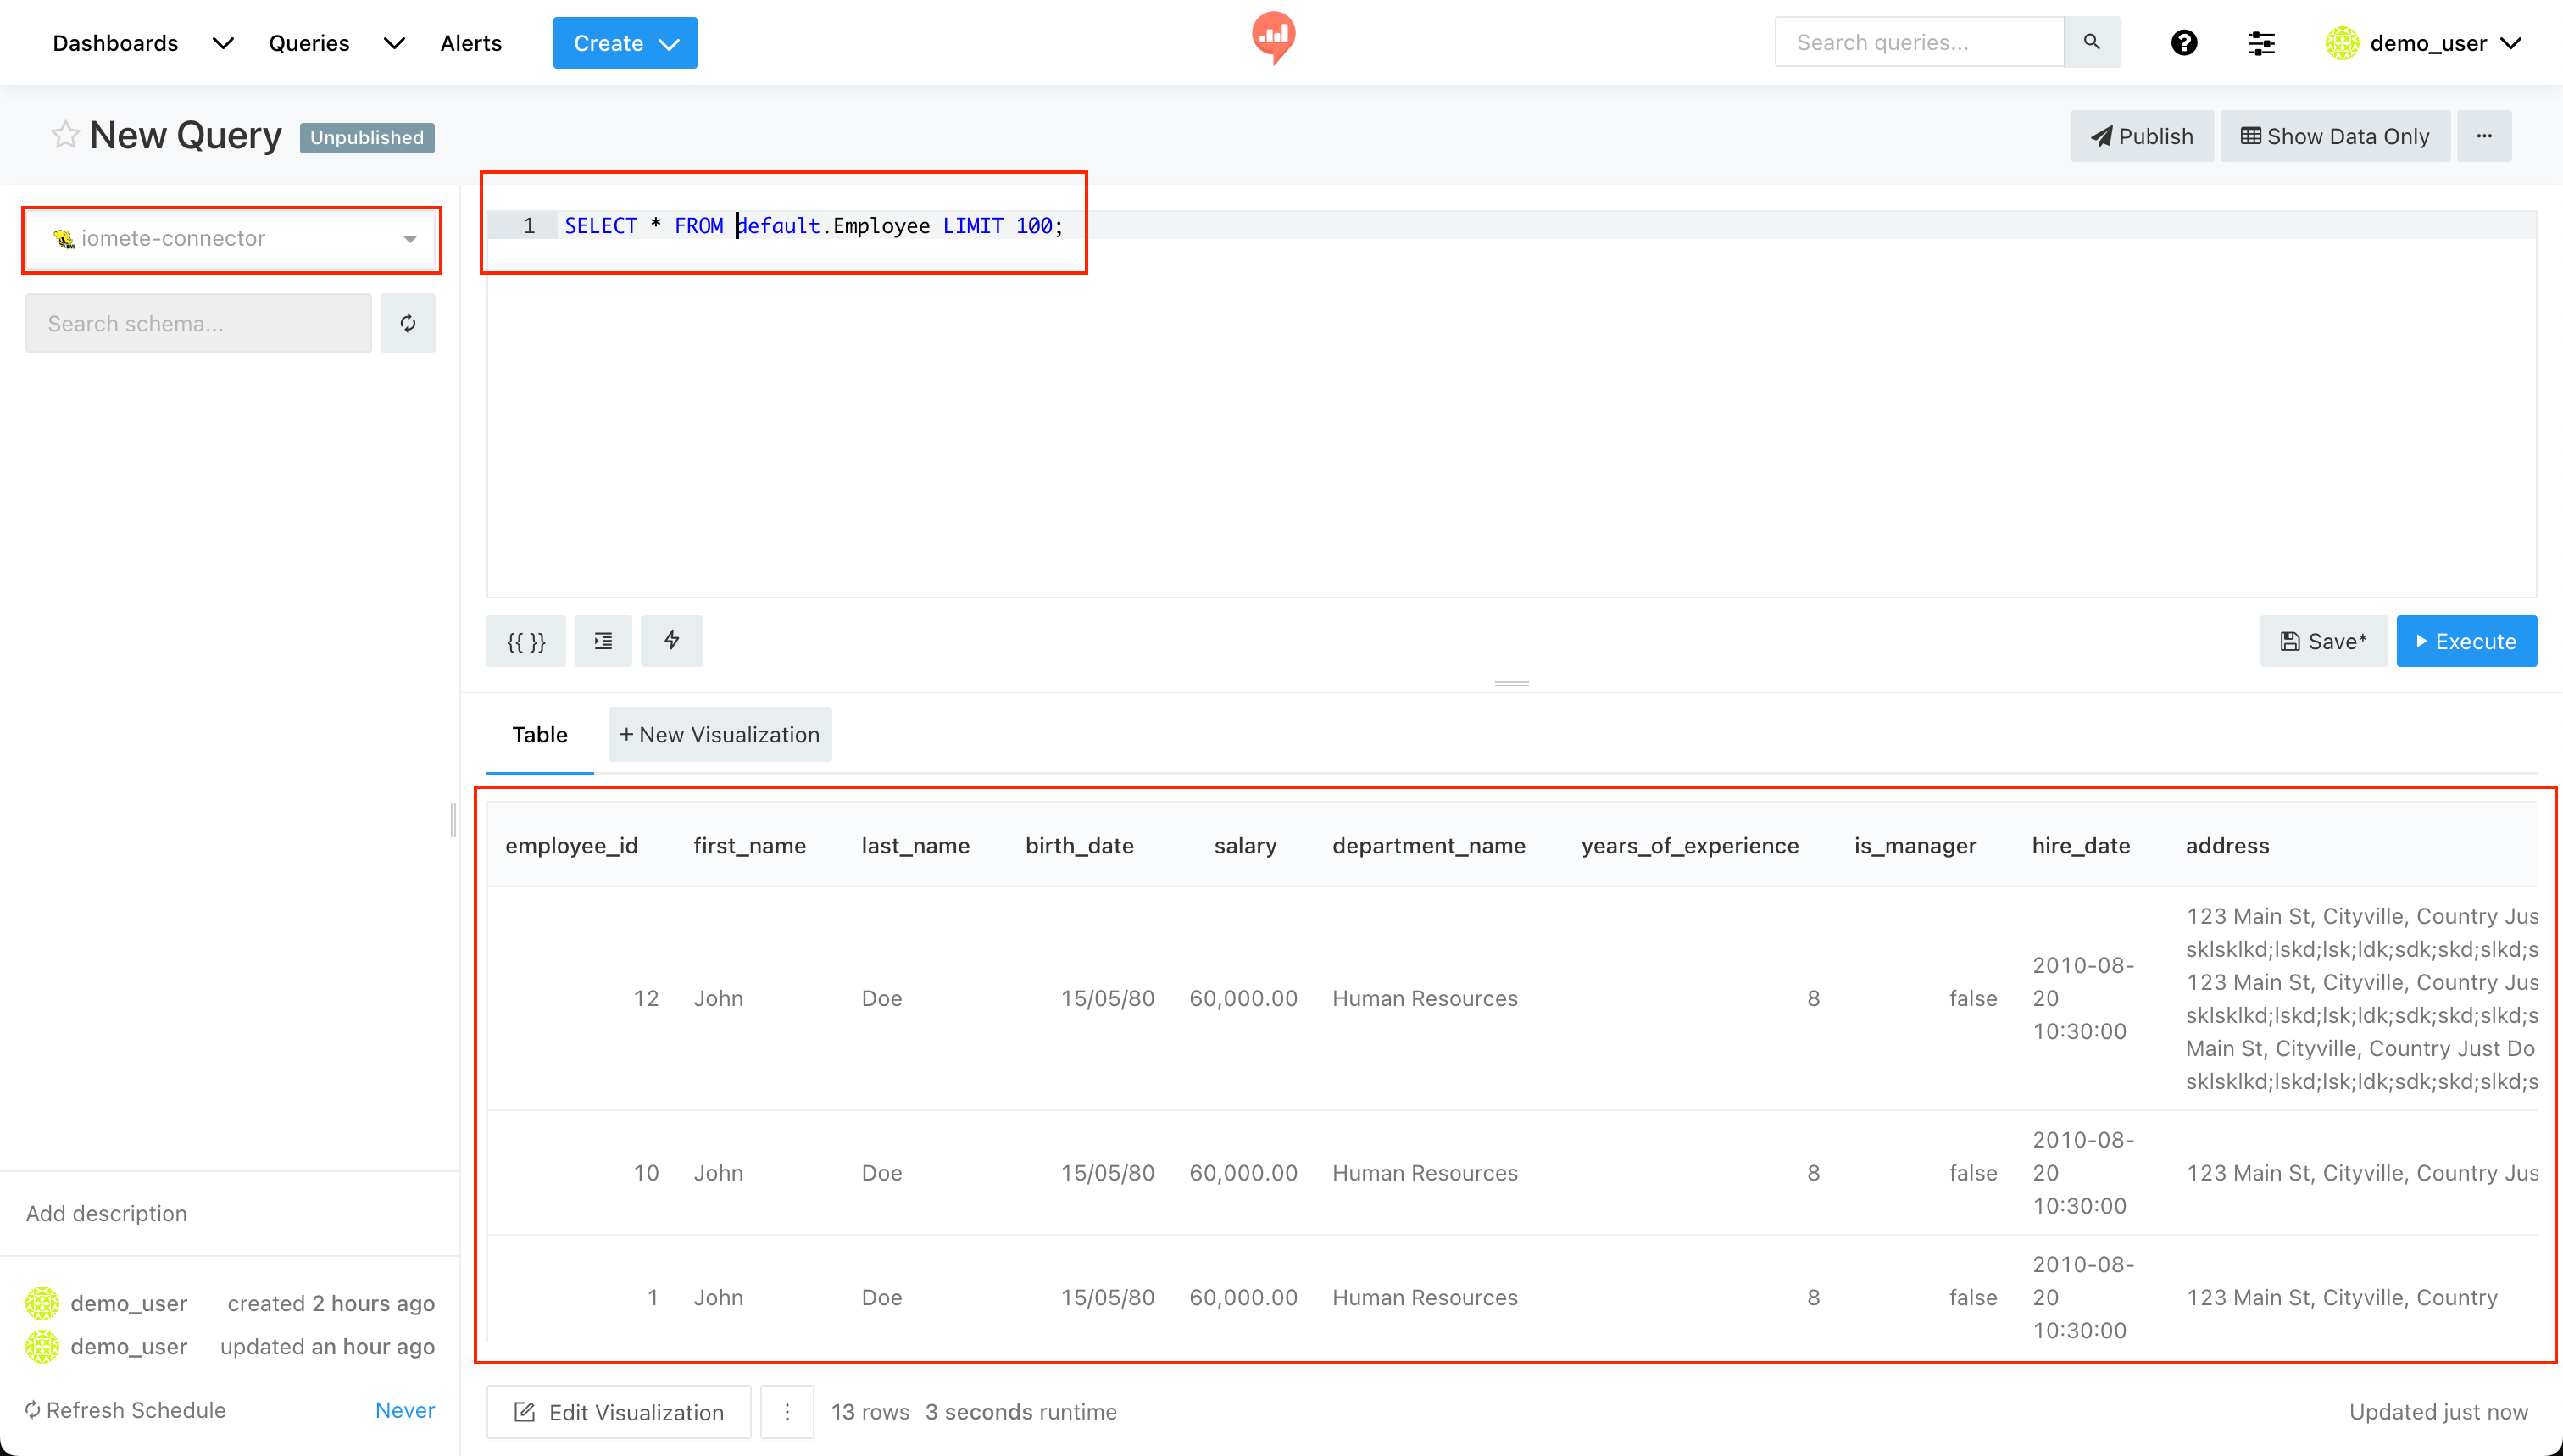Click Add description text
The image size is (2563, 1456).
(107, 1213)
